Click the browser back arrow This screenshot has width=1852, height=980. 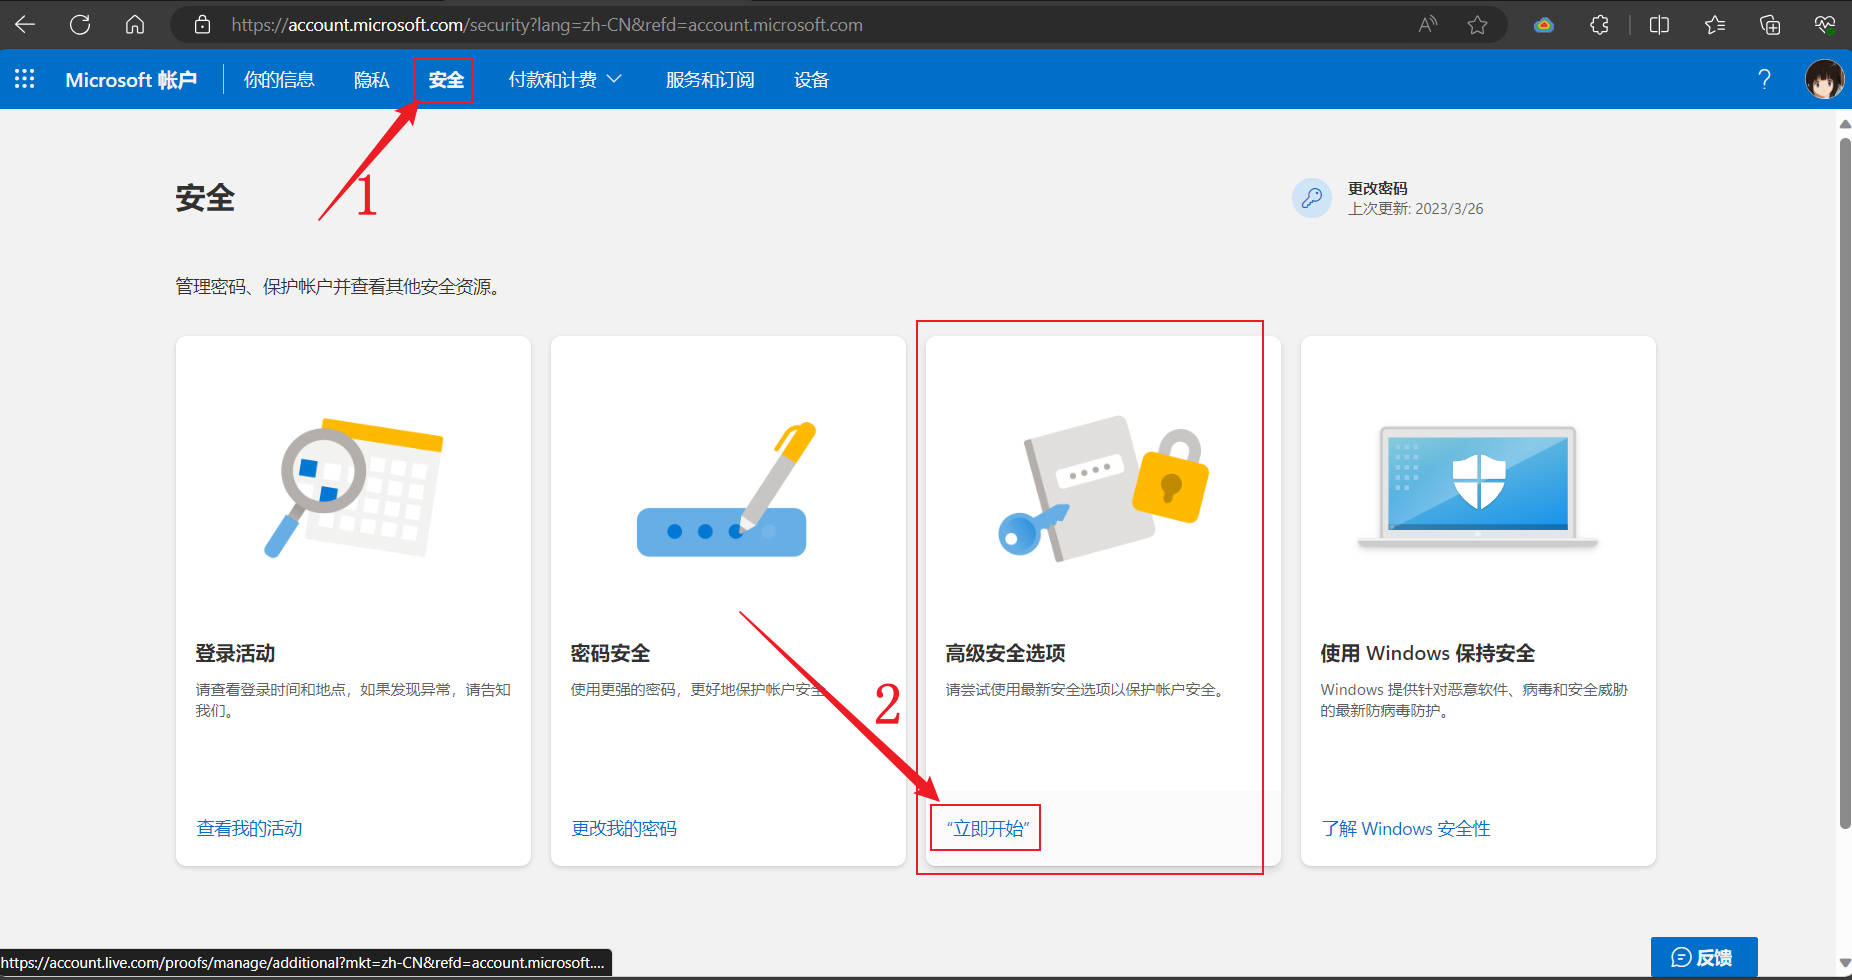point(25,25)
